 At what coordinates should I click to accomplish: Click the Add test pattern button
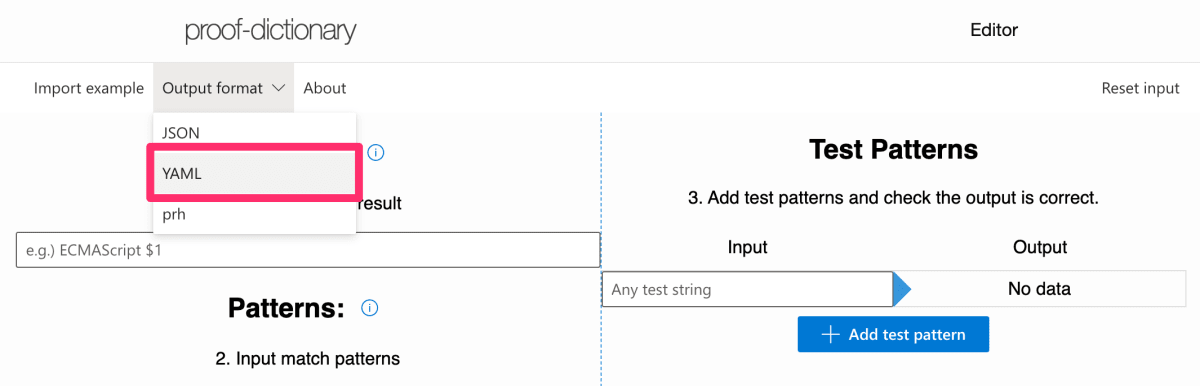click(x=893, y=334)
